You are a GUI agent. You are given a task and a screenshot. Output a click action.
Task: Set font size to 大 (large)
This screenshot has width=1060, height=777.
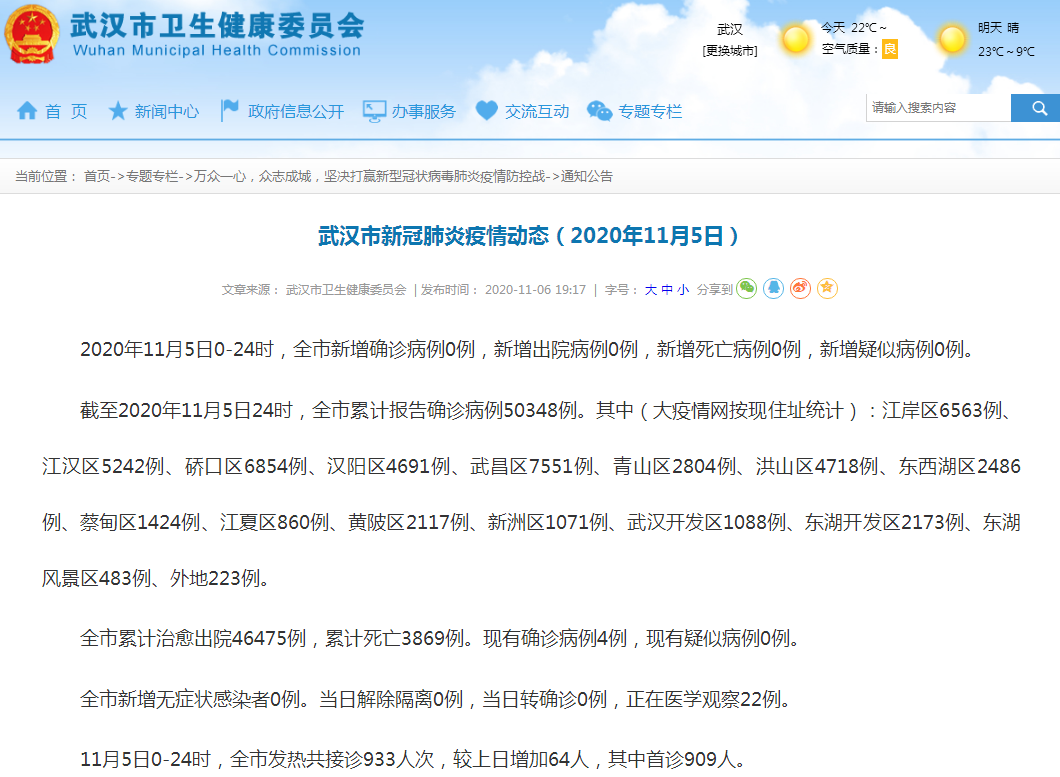pyautogui.click(x=651, y=290)
